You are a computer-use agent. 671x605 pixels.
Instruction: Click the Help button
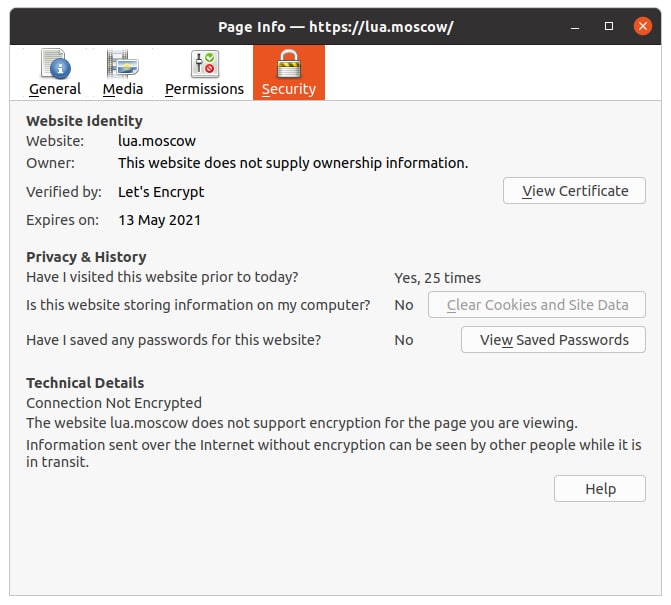point(600,489)
